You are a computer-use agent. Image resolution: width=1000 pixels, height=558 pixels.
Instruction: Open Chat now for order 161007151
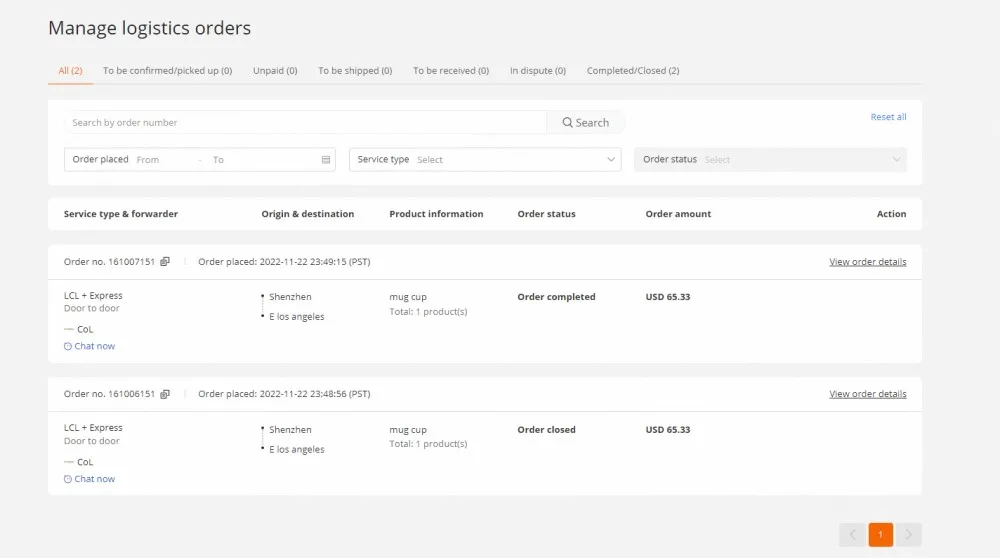point(94,346)
